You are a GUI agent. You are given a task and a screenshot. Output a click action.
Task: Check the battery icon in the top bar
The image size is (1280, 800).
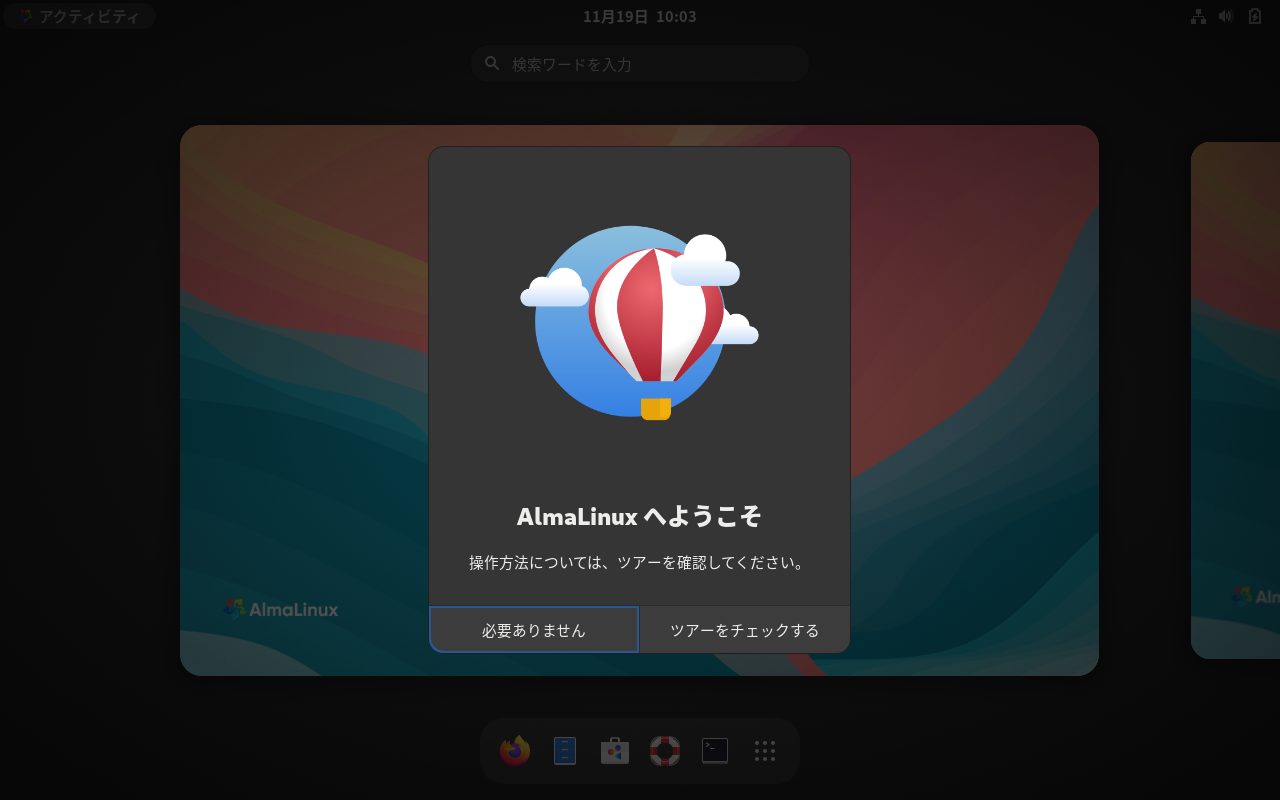pos(1254,16)
